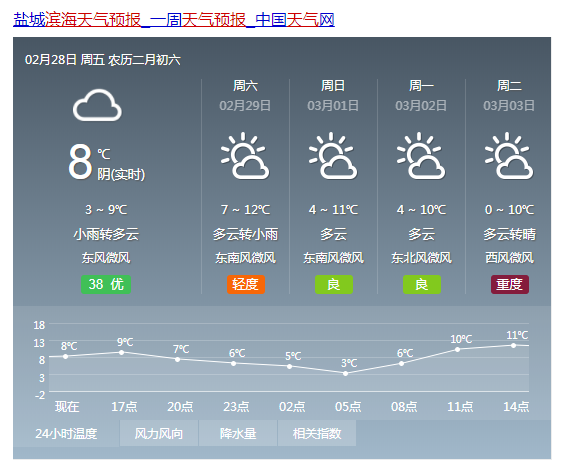Select the 周日 forecast heading
Image resolution: width=563 pixels, height=464 pixels.
(333, 86)
